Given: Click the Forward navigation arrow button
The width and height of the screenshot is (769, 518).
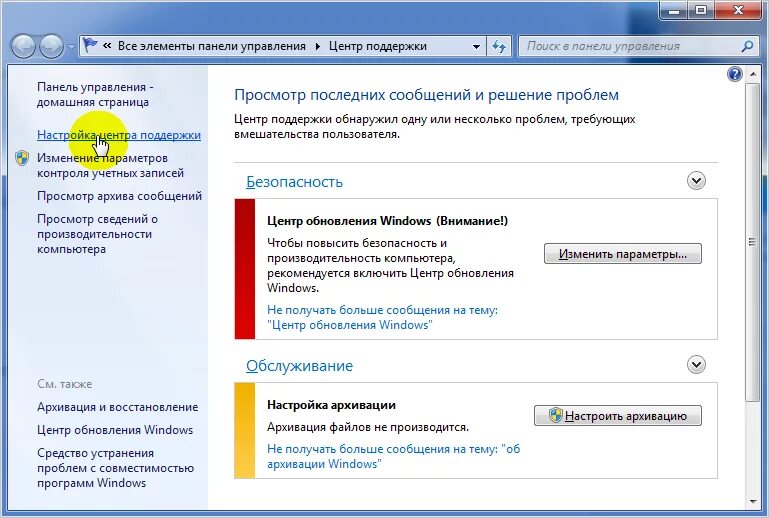Looking at the screenshot, I should [51, 47].
